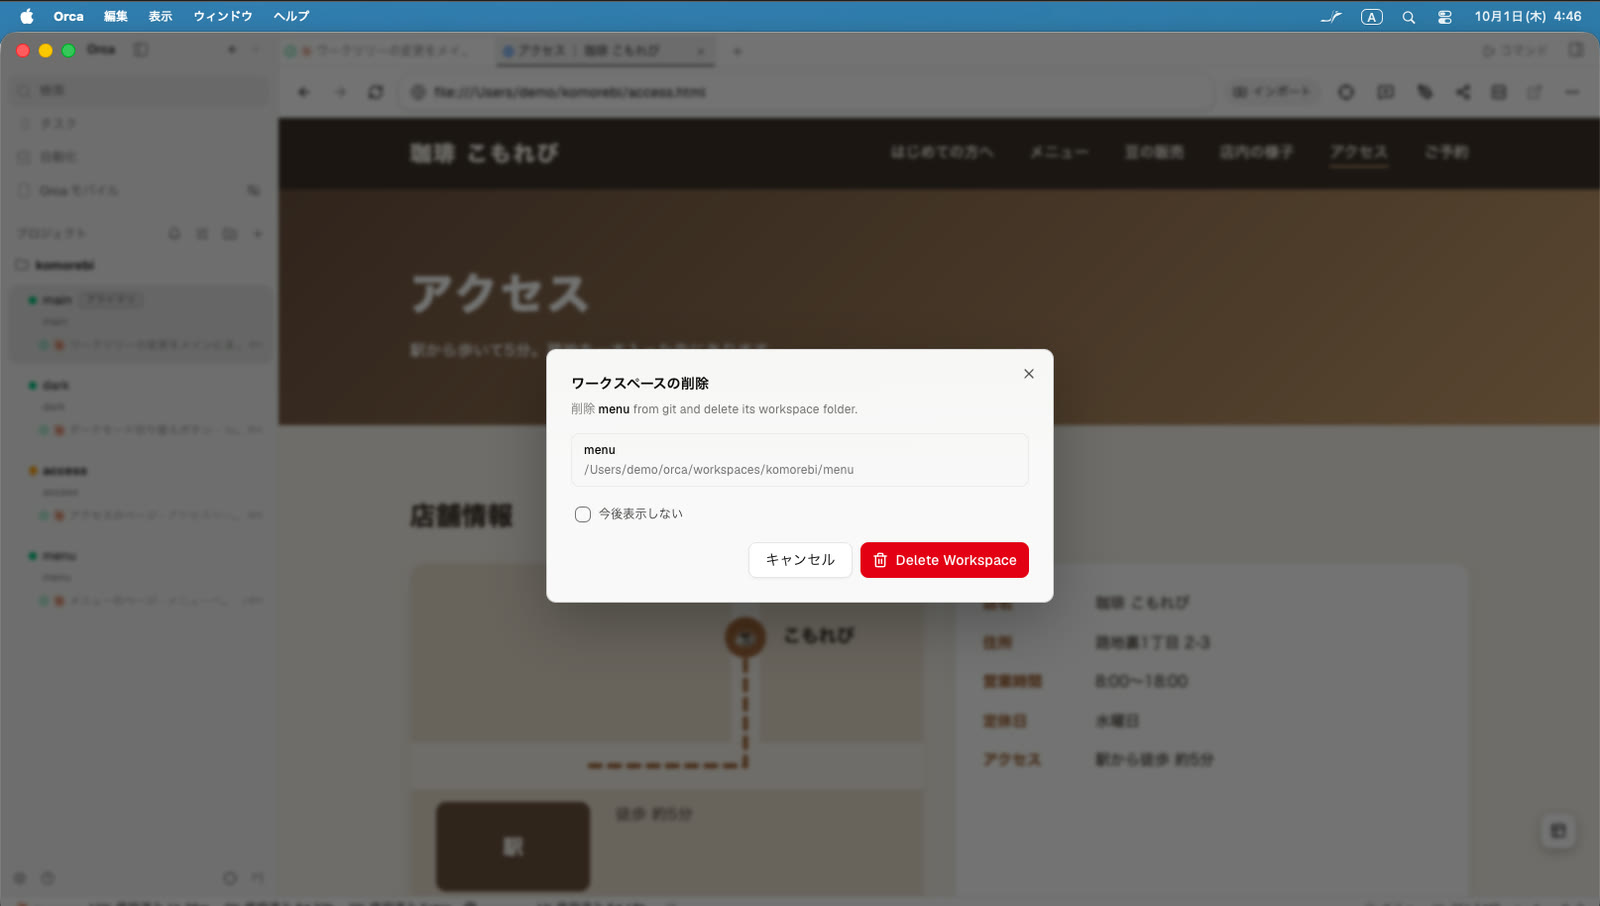Image resolution: width=1600 pixels, height=906 pixels.
Task: Switch input source via the A icon
Action: tap(1372, 16)
